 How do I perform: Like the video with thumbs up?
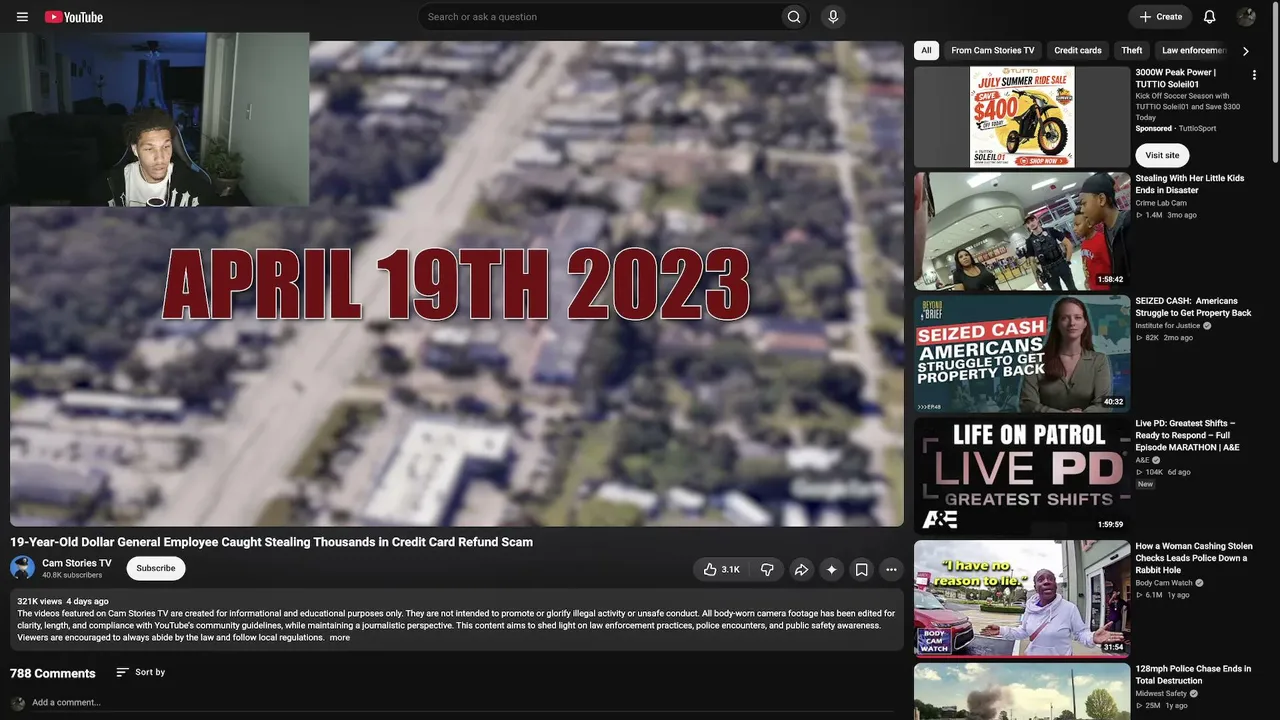coord(720,570)
